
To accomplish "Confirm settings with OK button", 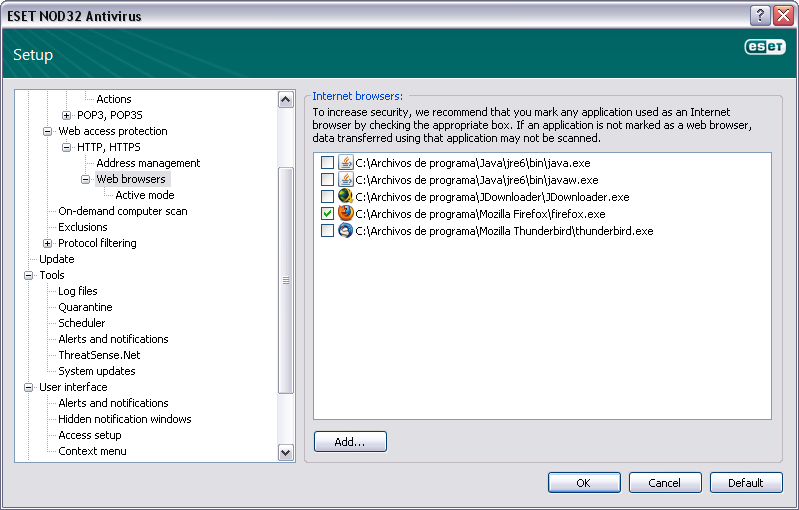I will pyautogui.click(x=584, y=482).
